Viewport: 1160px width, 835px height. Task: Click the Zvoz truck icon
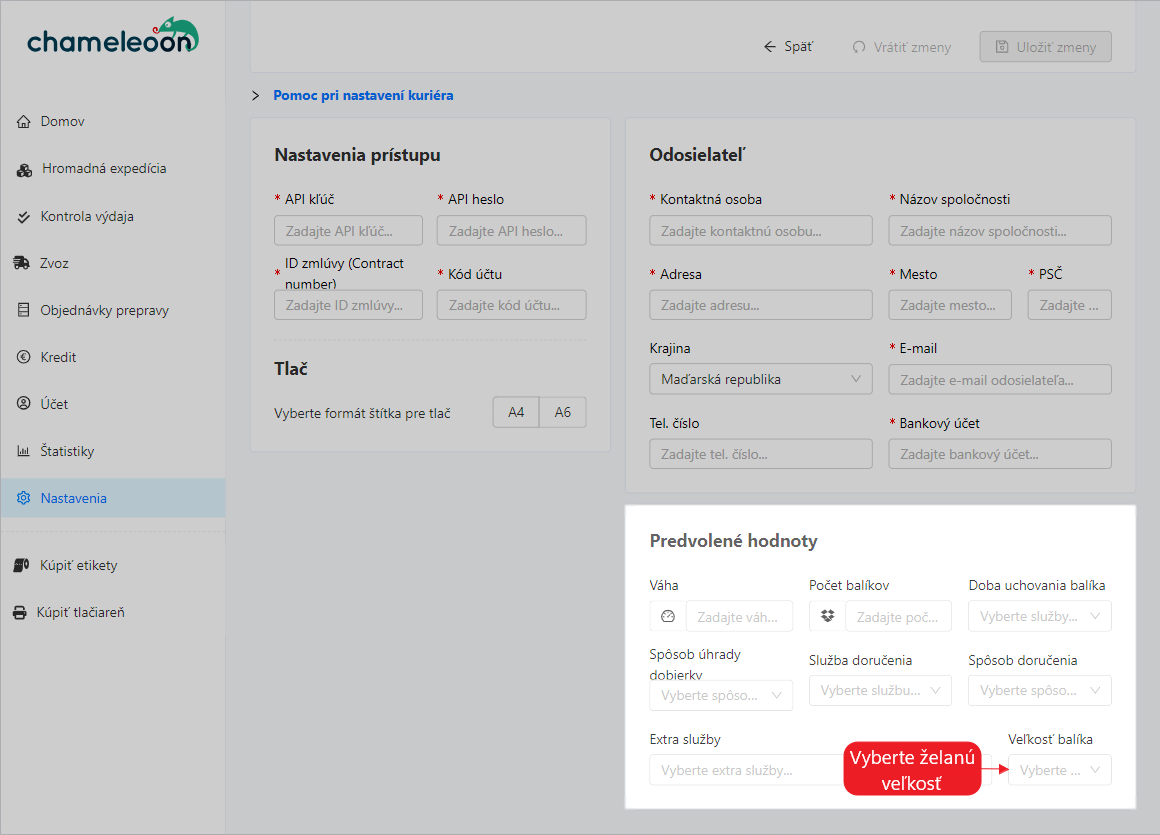[x=22, y=263]
